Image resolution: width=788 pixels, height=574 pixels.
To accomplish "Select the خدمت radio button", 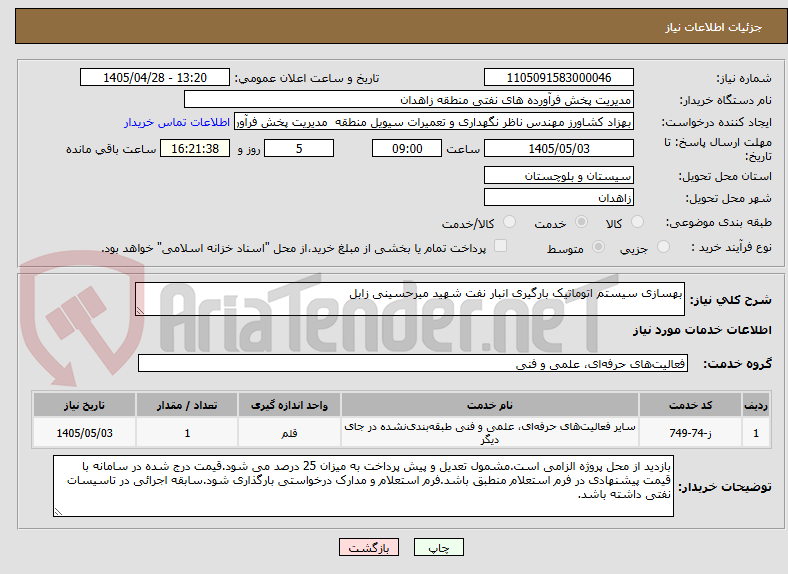I will 581,222.
